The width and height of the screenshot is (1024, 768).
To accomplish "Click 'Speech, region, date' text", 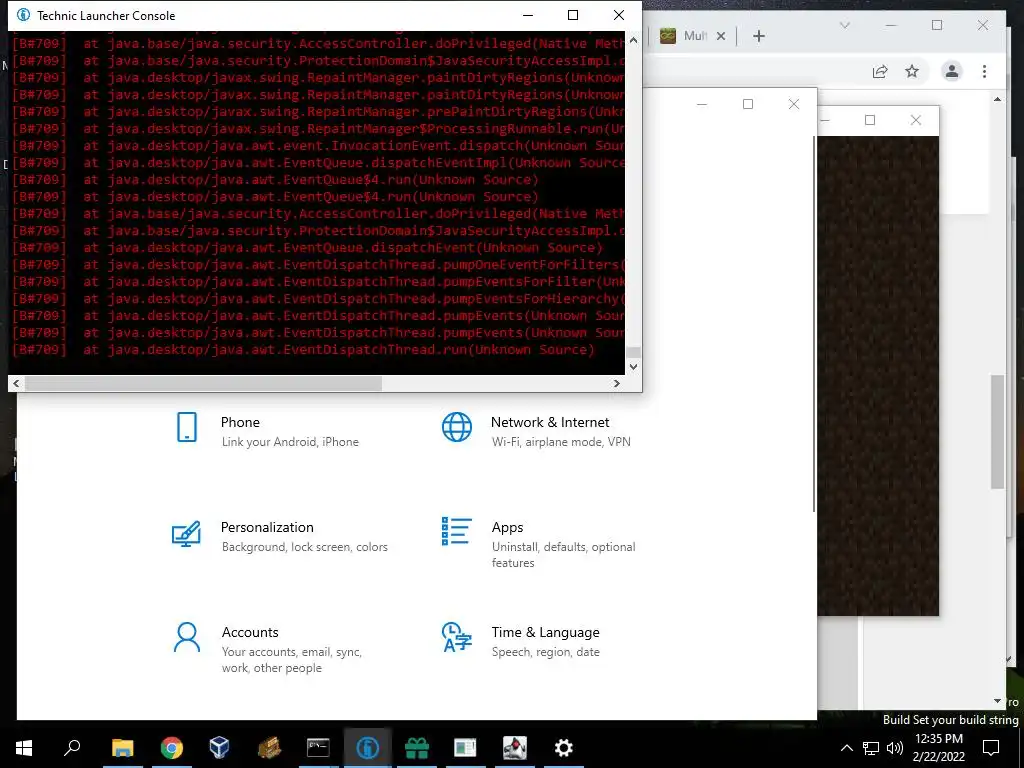I will coord(545,652).
